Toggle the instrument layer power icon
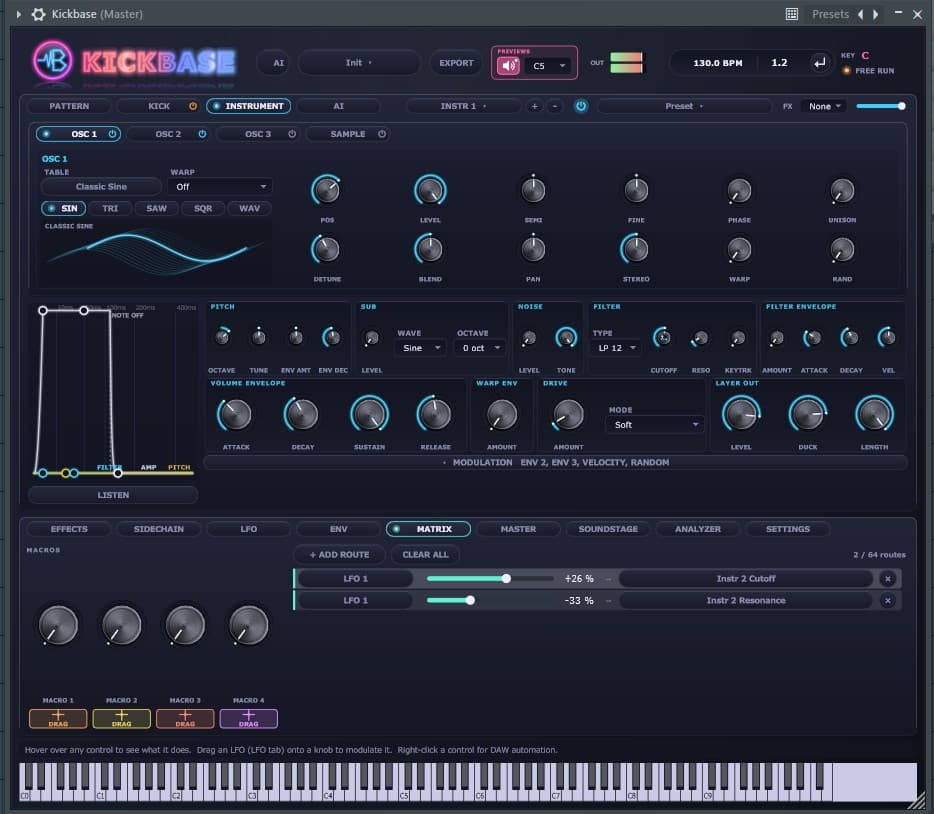934x814 pixels. click(x=581, y=106)
